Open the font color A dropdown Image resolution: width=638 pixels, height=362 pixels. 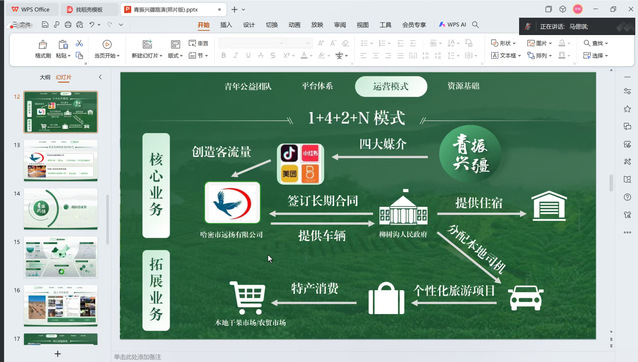pyautogui.click(x=306, y=55)
